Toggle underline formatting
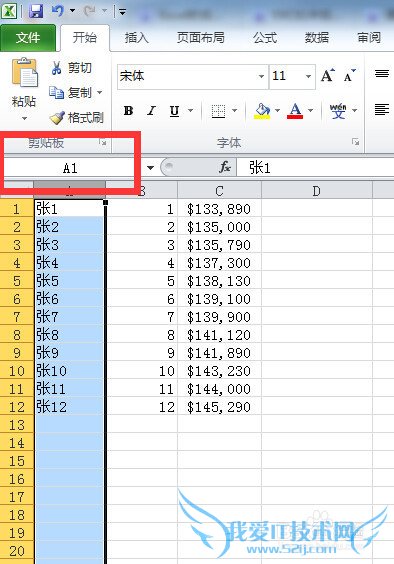Image resolution: width=394 pixels, height=564 pixels. coord(175,110)
